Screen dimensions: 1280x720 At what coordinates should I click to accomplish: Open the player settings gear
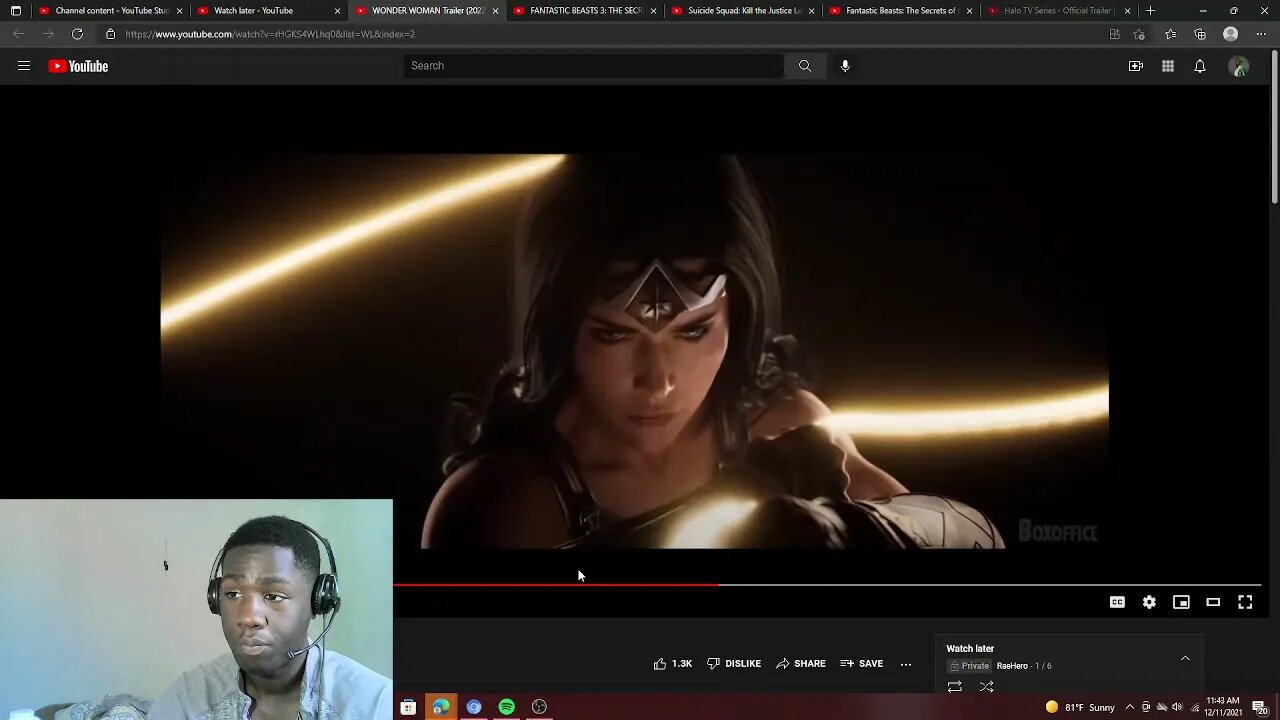click(1149, 602)
